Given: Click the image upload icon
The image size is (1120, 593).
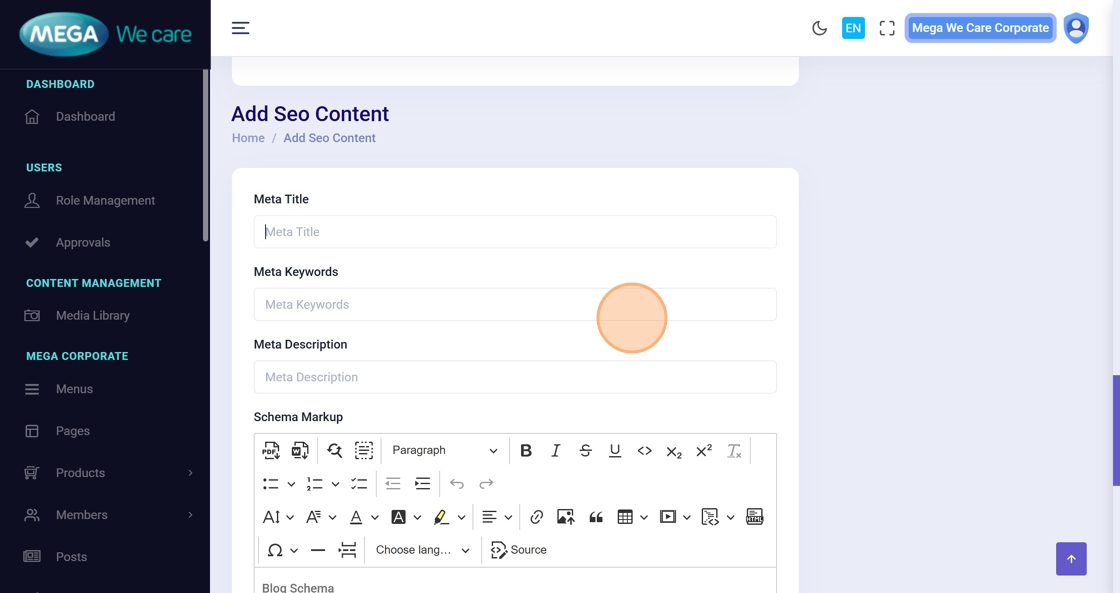Looking at the screenshot, I should point(566,517).
